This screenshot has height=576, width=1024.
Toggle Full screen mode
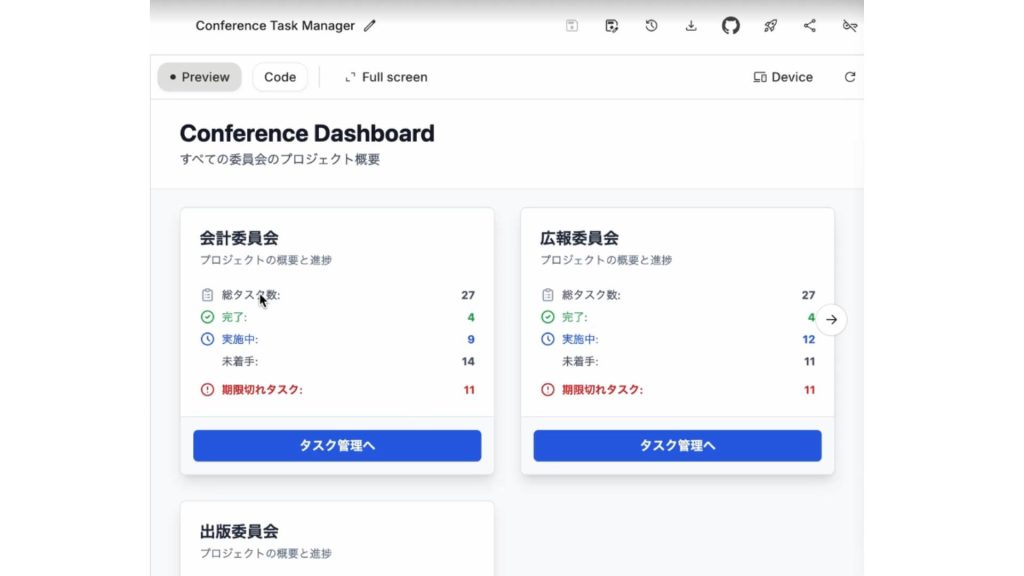click(x=386, y=77)
